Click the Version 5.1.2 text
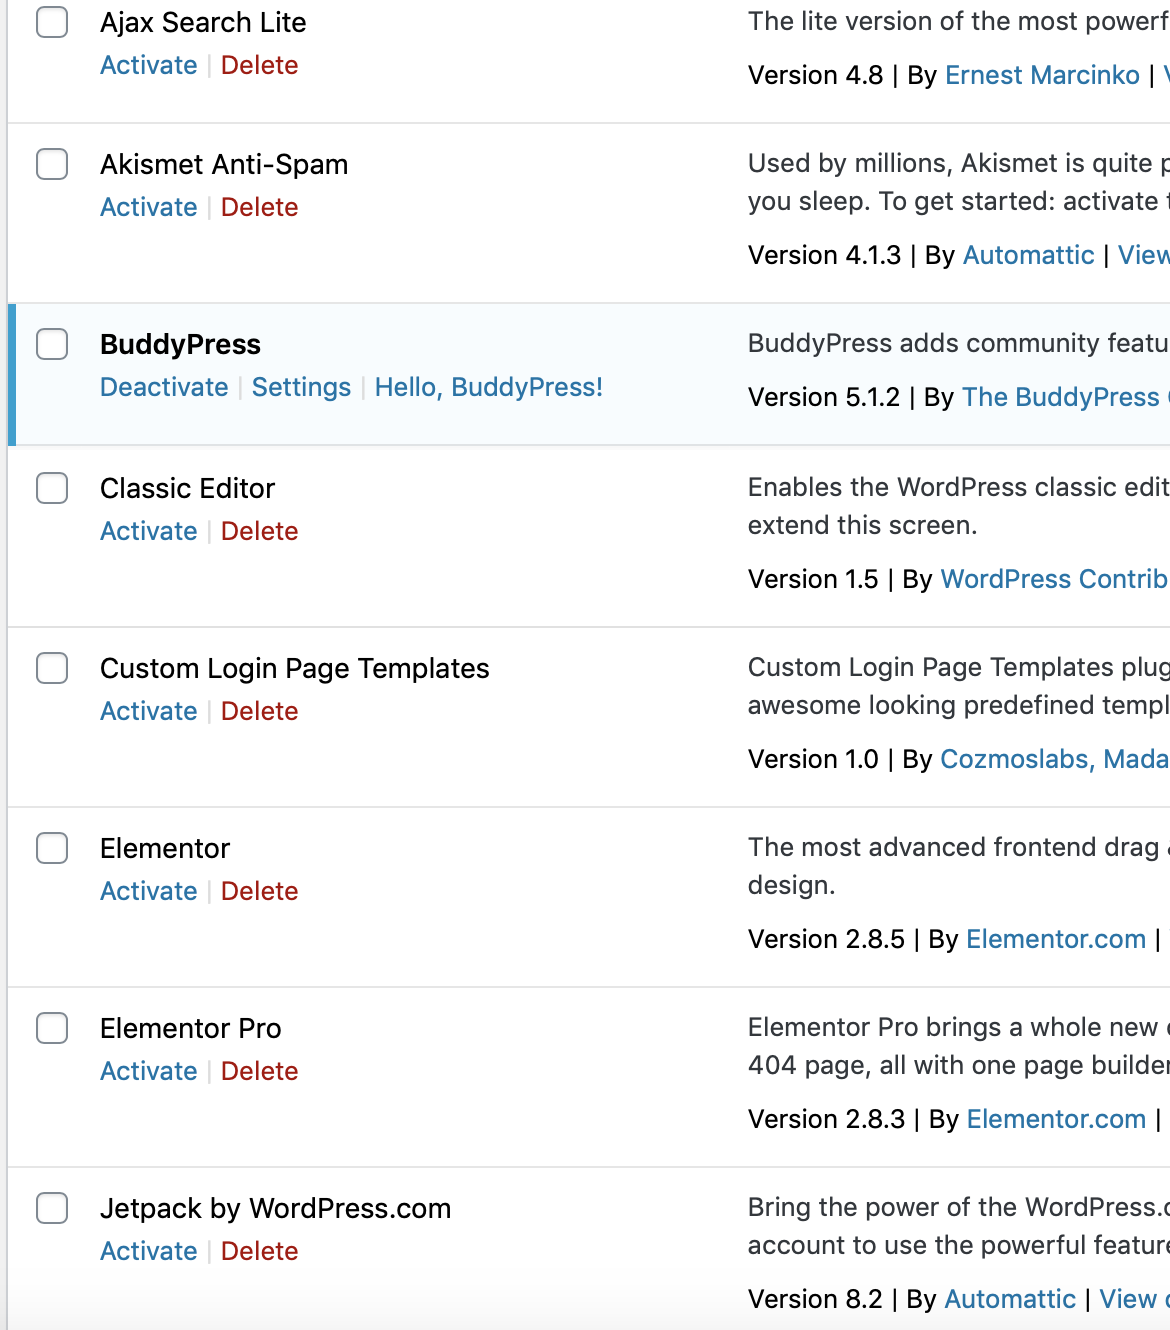 pos(824,397)
